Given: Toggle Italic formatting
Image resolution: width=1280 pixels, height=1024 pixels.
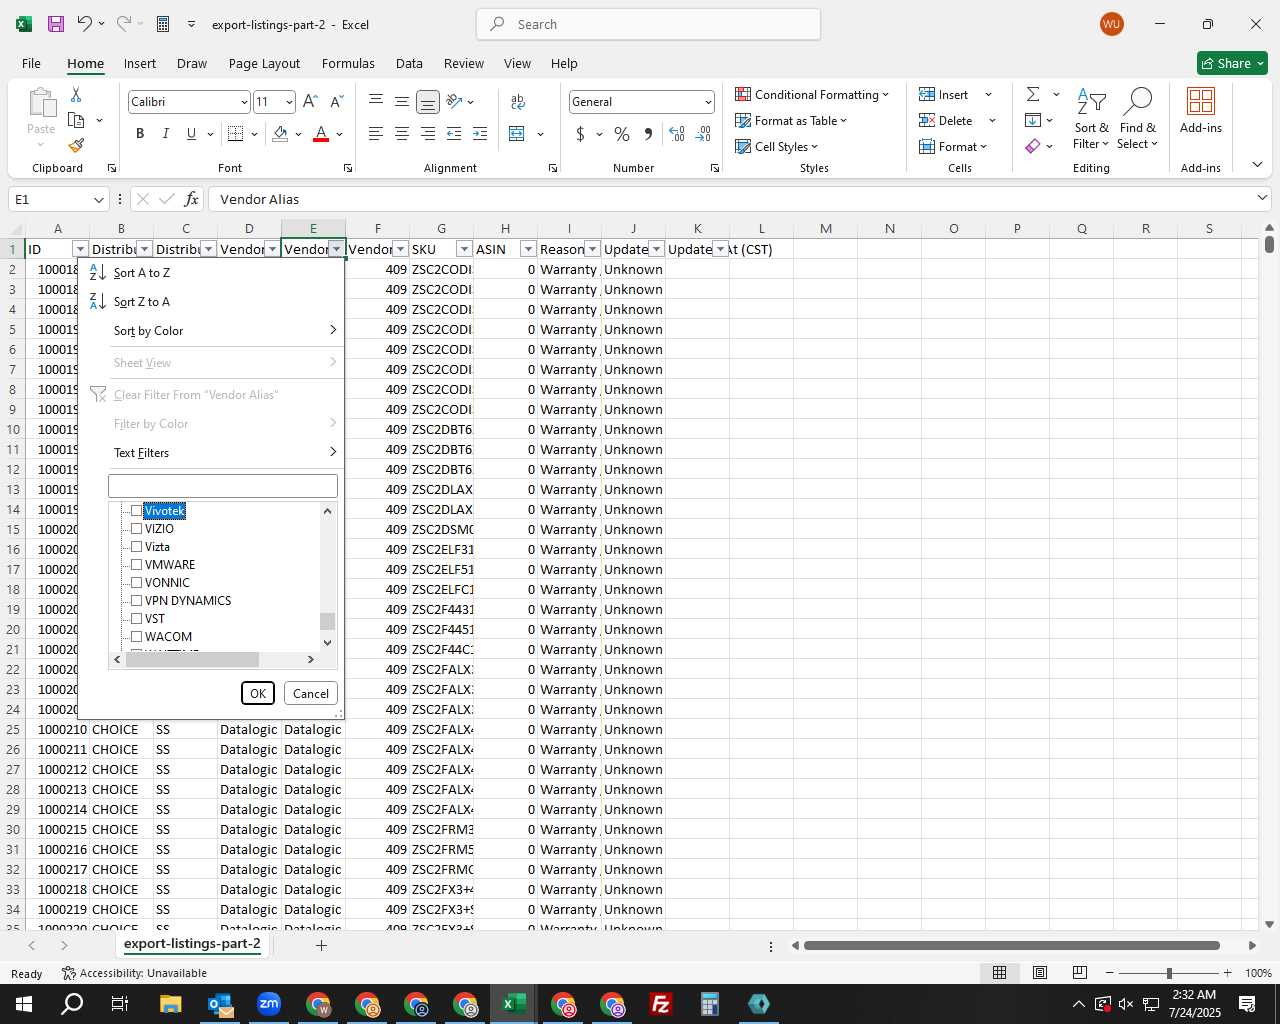Looking at the screenshot, I should 165,134.
